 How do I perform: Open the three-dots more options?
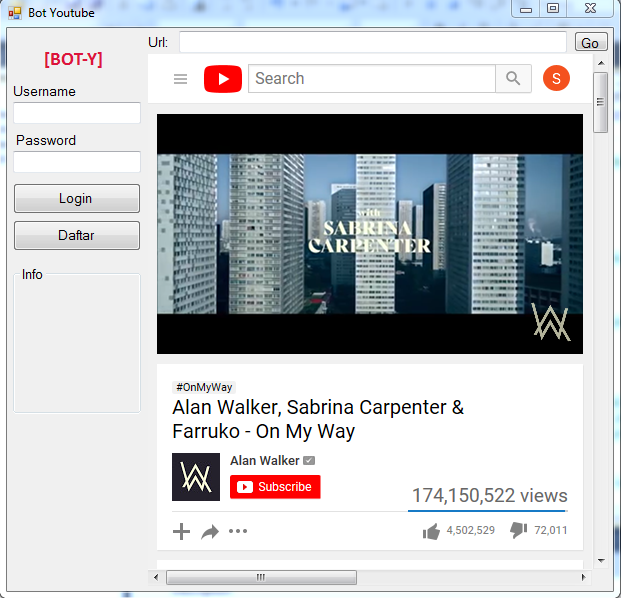238,531
